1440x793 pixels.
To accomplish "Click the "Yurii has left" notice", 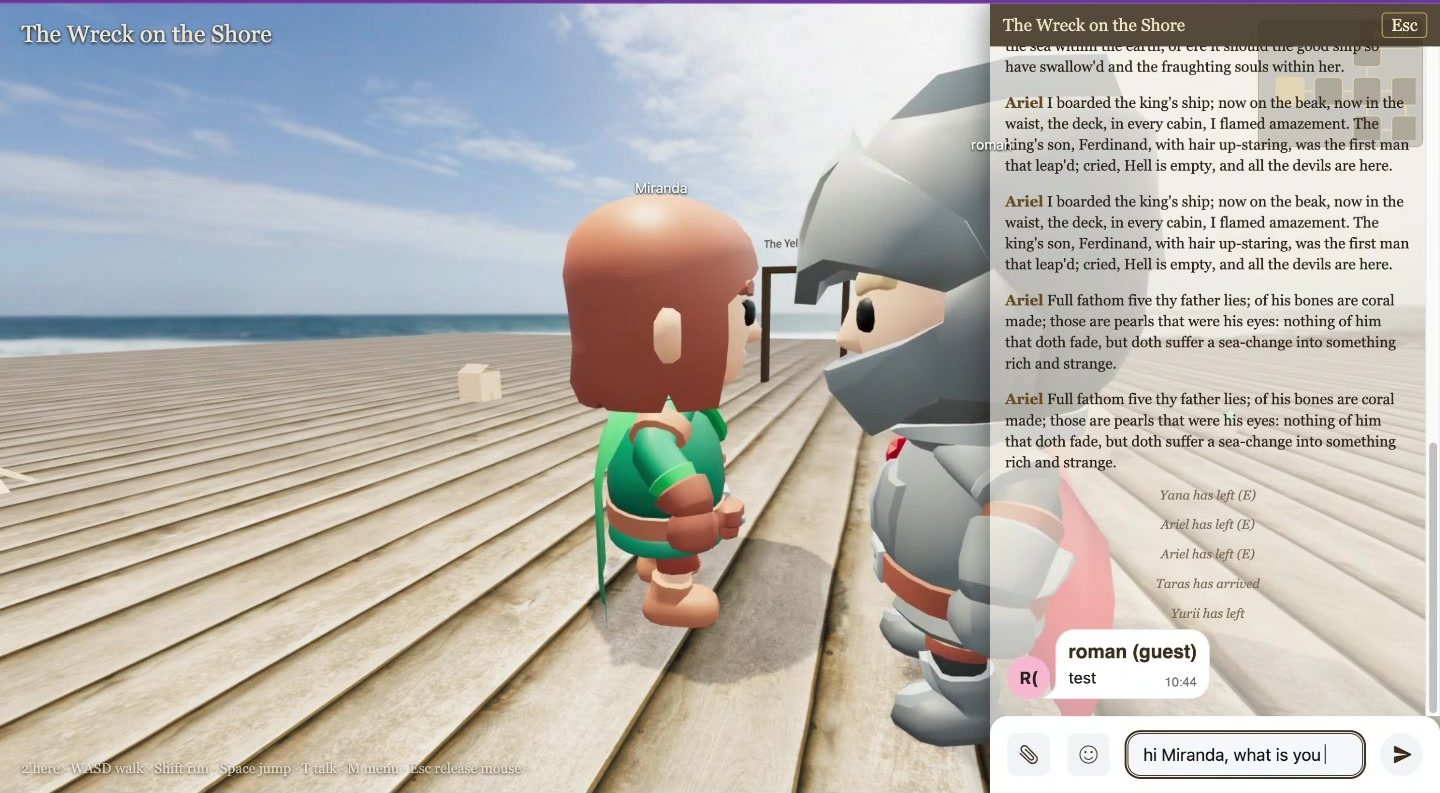I will (1207, 614).
